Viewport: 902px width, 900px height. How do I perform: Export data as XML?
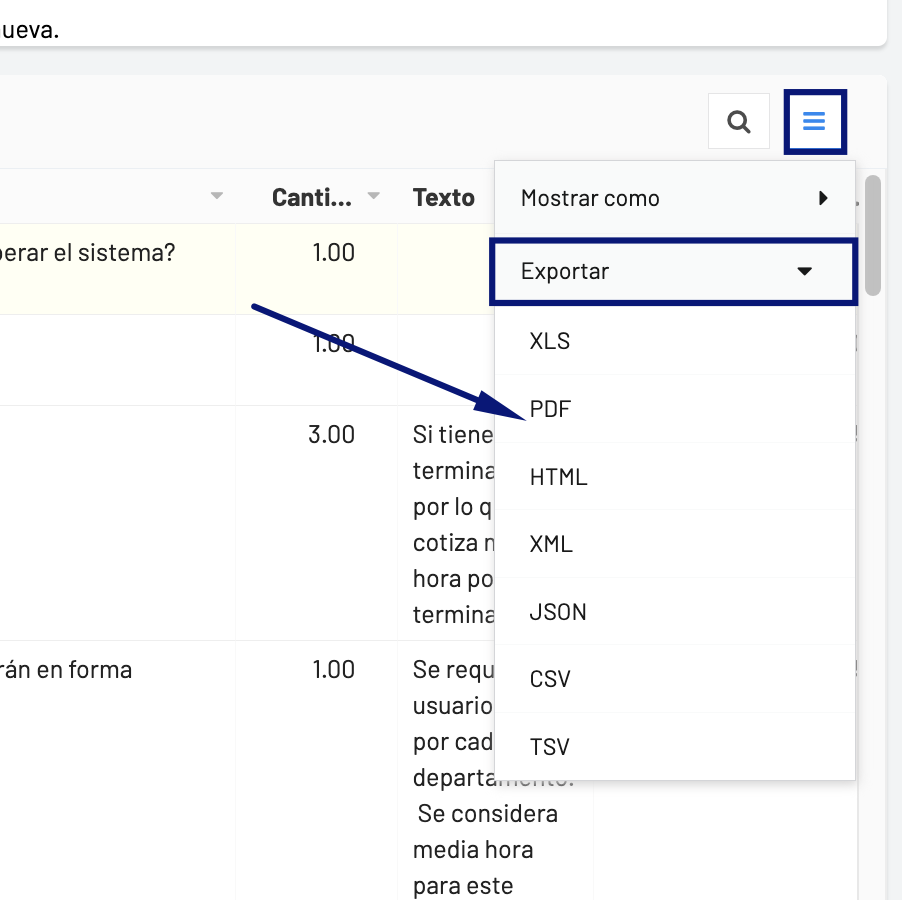pos(551,544)
